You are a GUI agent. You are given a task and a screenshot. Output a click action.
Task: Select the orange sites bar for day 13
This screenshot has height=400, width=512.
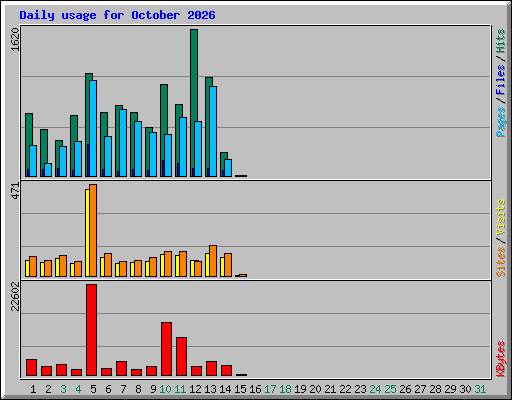[213, 261]
